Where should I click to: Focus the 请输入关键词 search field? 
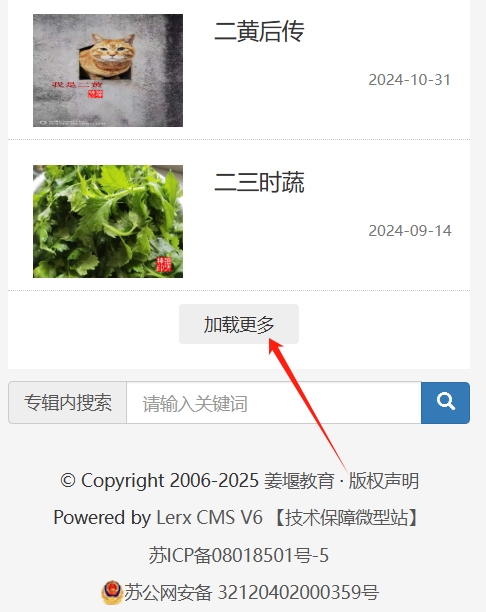[274, 403]
